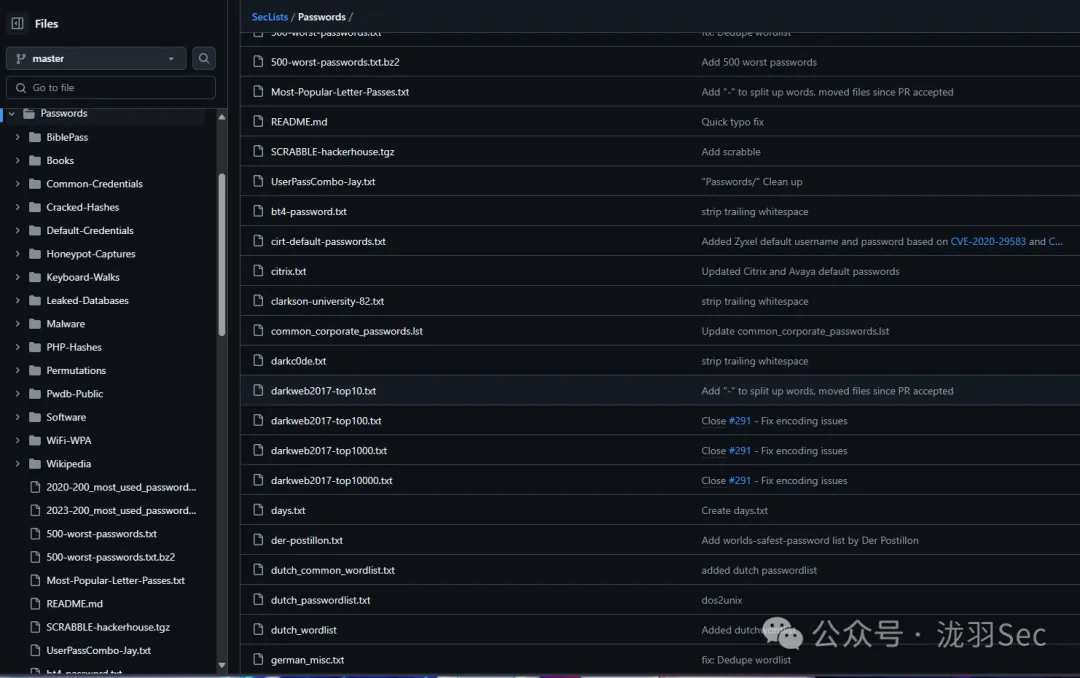Click file icon beside dutch_passwordlist.txt

tap(258, 600)
